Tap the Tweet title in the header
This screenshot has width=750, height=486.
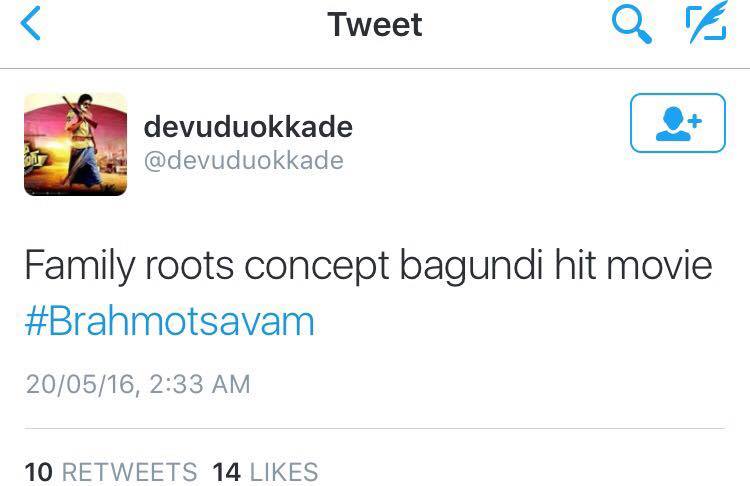pos(375,24)
